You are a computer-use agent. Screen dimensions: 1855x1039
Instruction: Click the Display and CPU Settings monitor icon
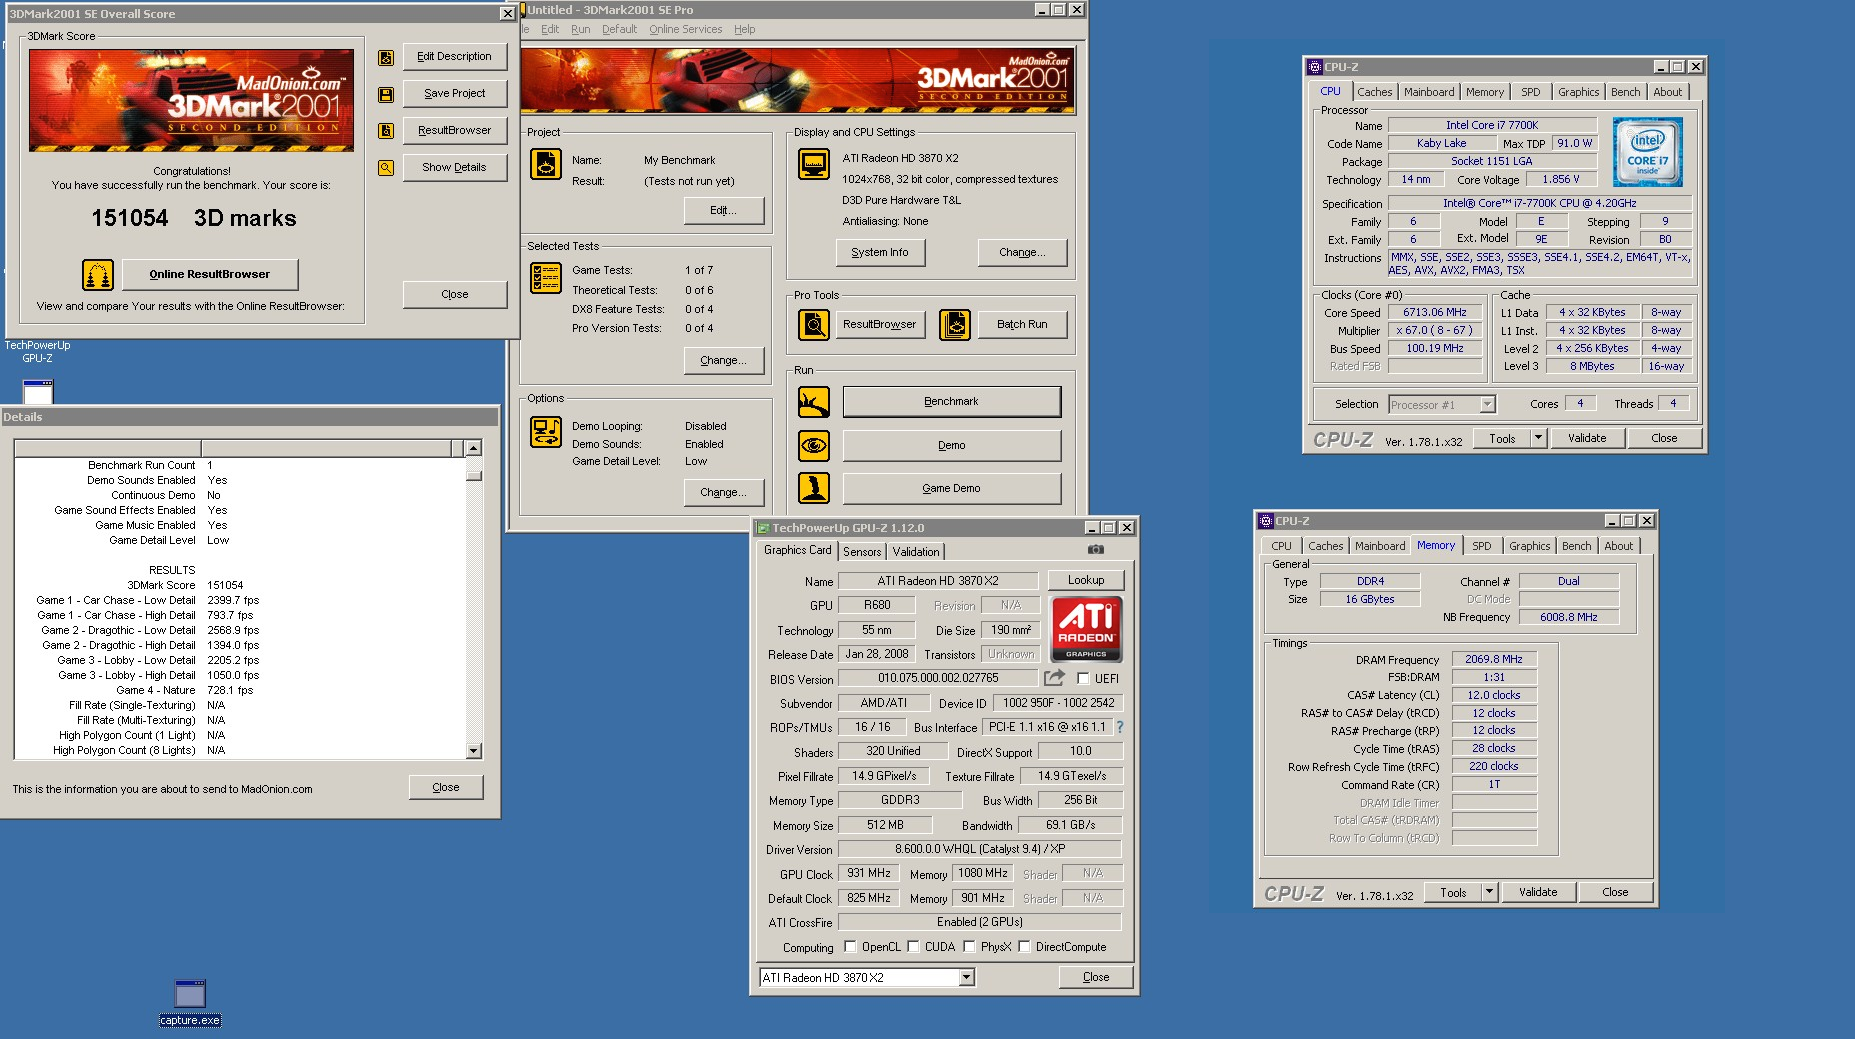[814, 164]
